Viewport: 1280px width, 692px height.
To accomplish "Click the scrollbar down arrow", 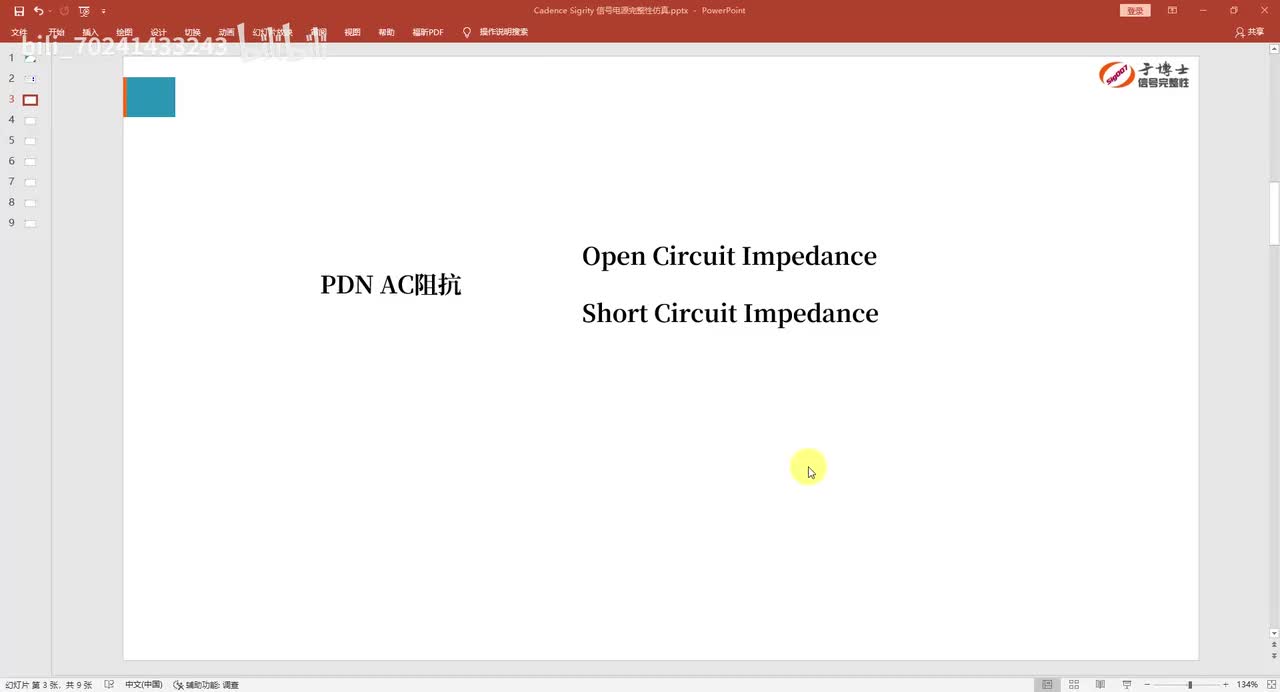I will click(x=1274, y=633).
